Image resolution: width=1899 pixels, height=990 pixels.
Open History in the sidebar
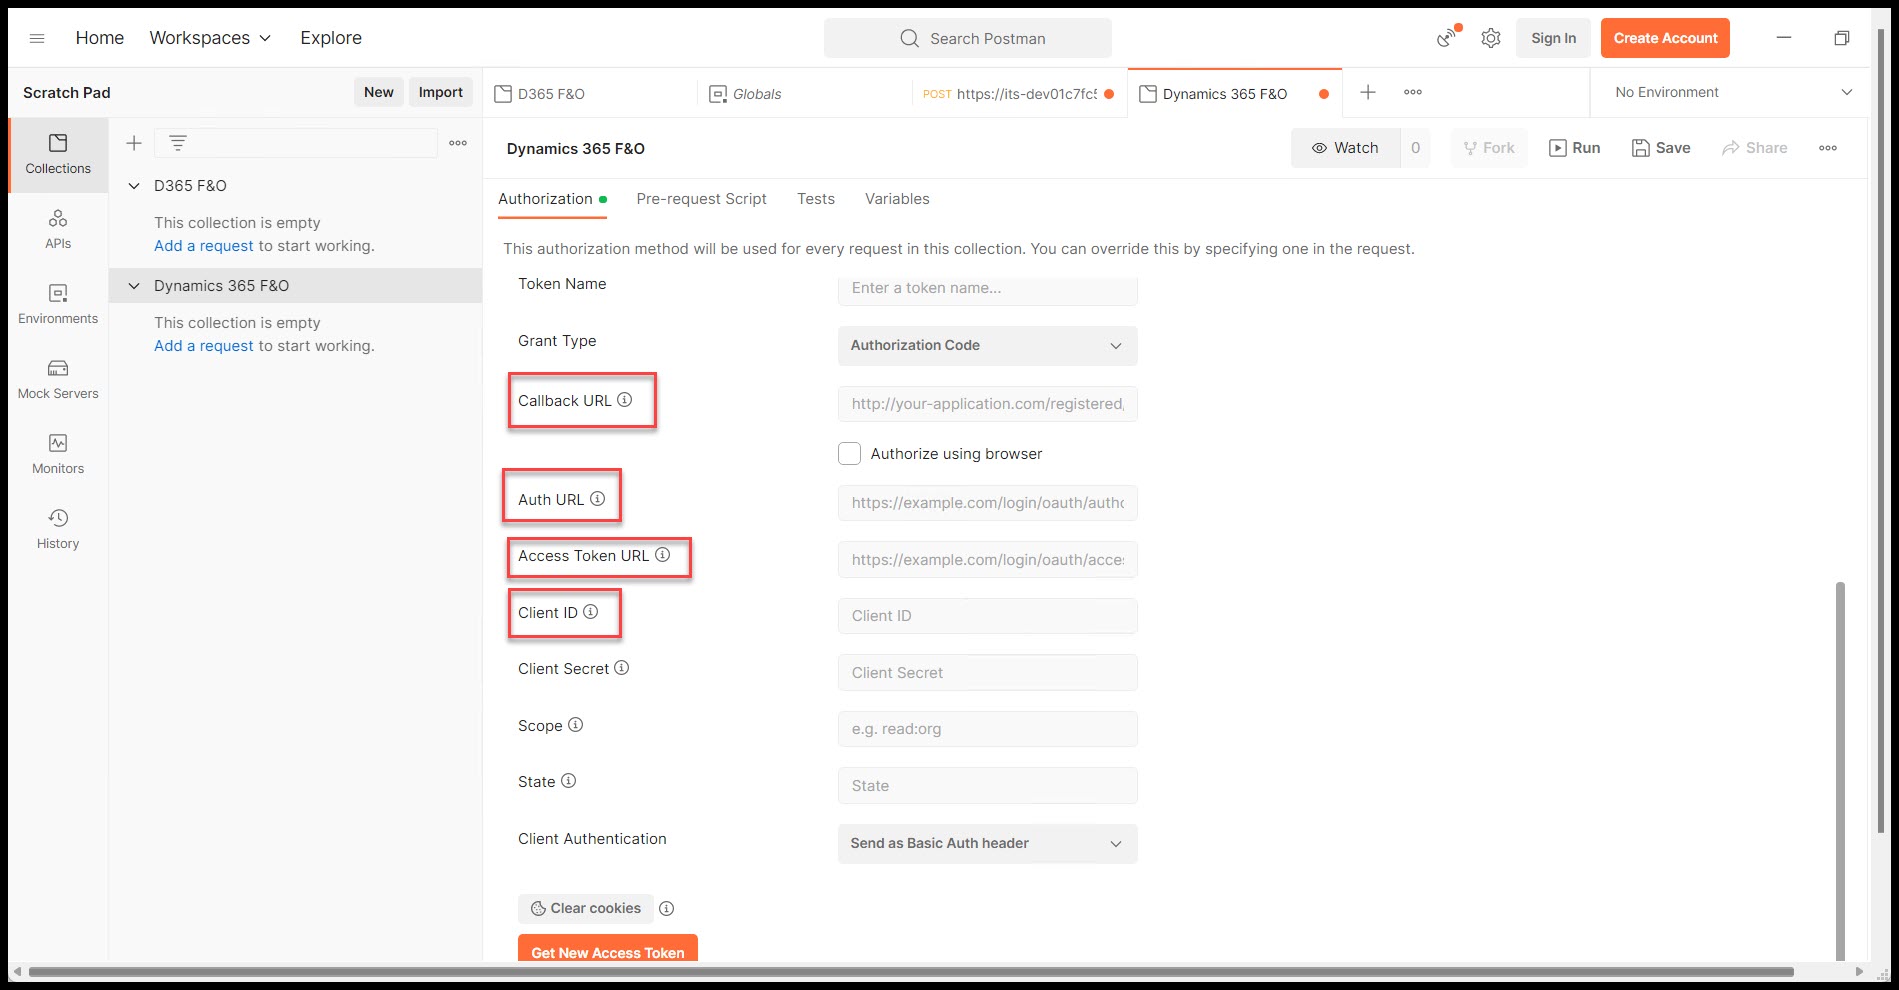click(x=58, y=530)
